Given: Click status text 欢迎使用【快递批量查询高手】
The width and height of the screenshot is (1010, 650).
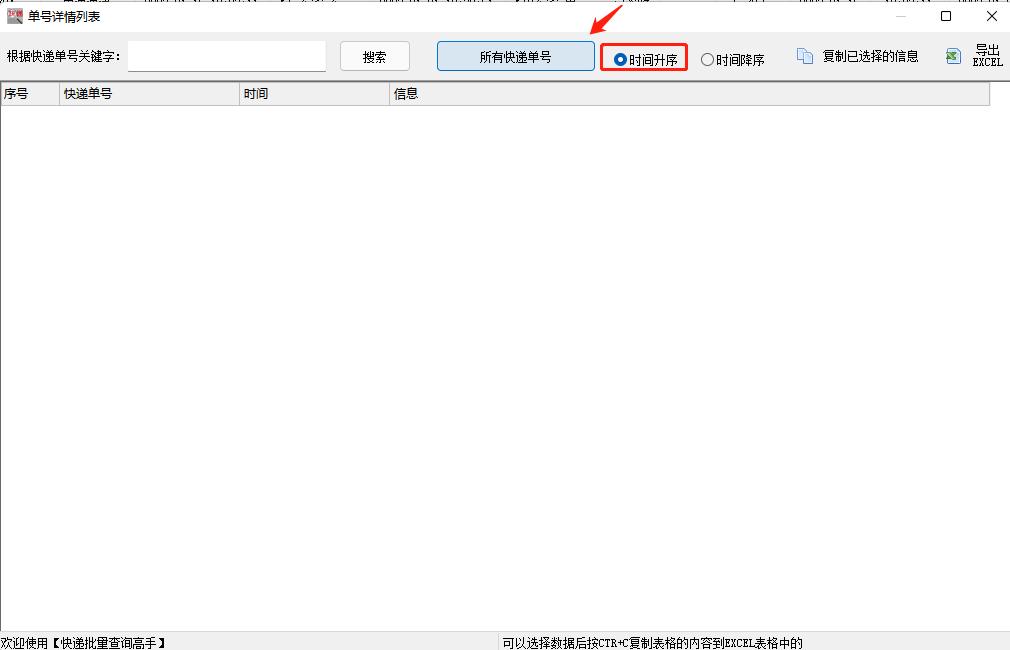Looking at the screenshot, I should tap(84, 643).
